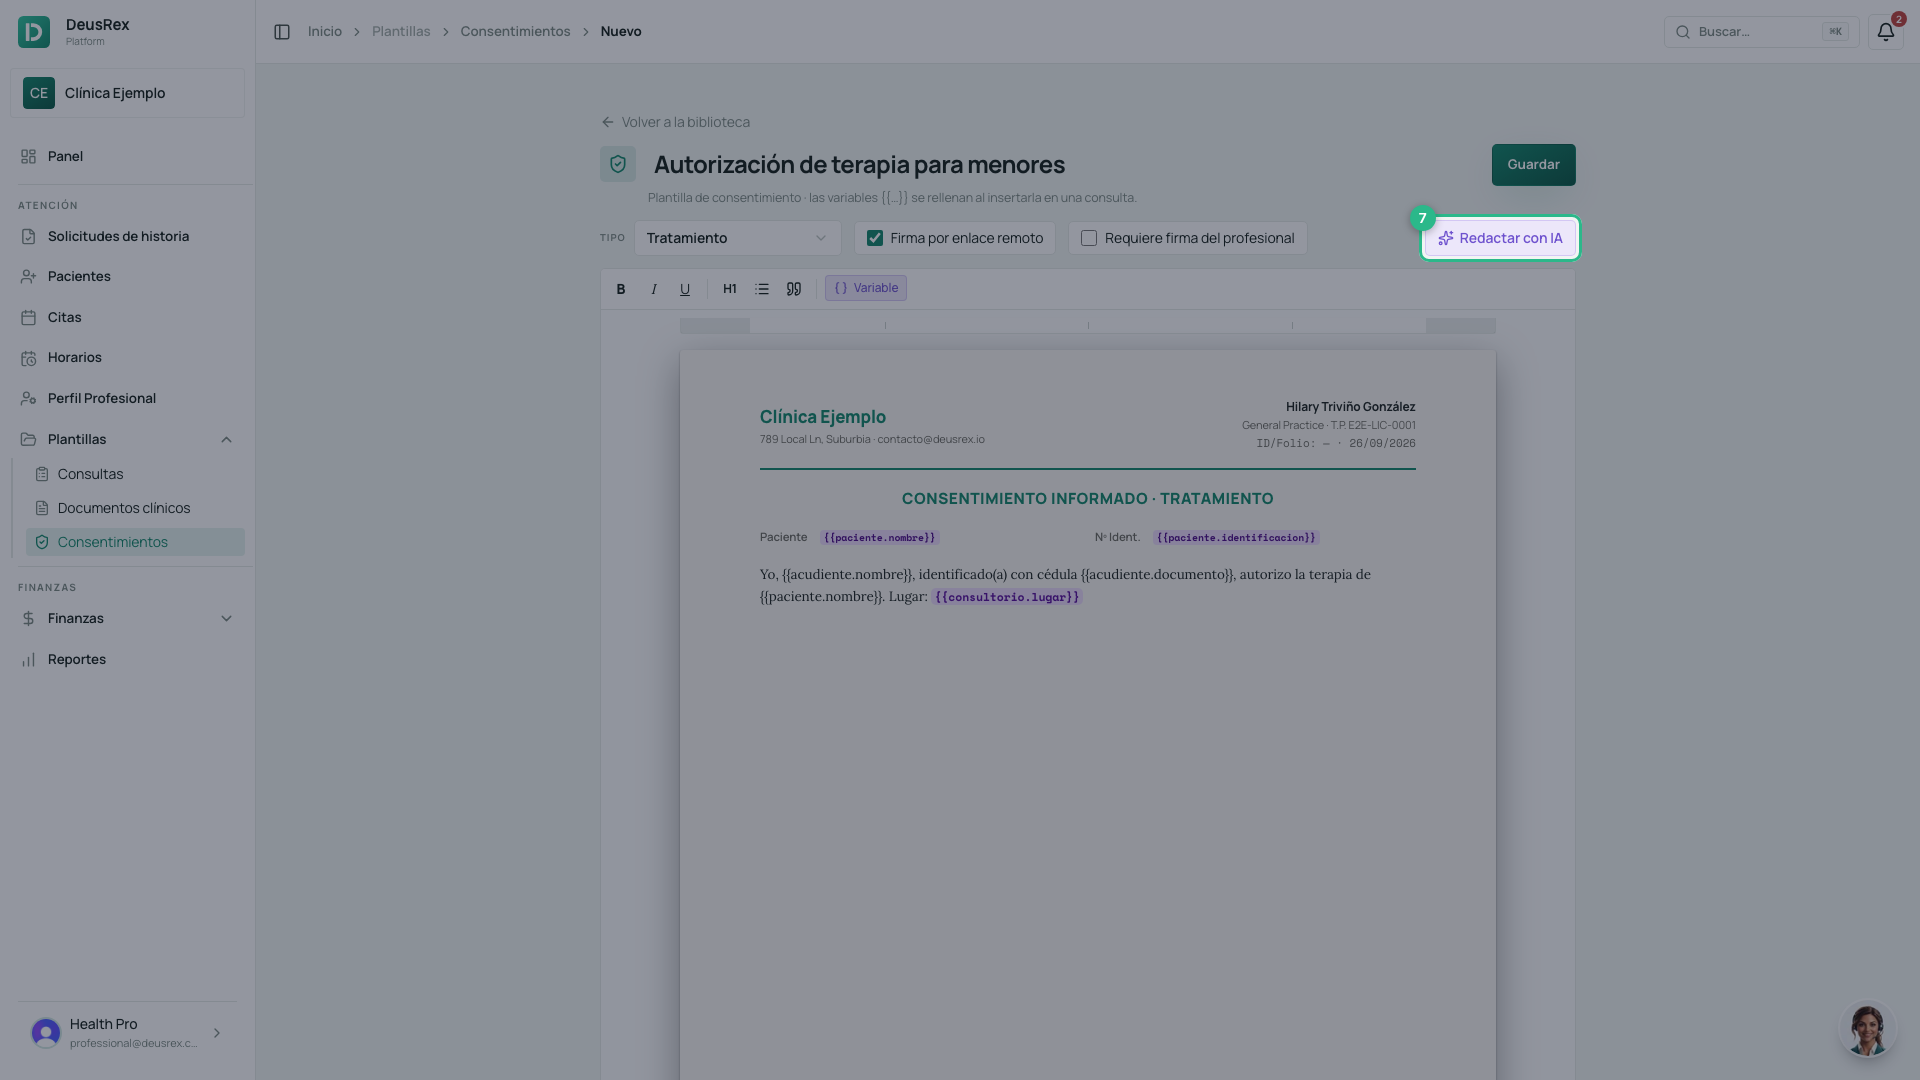Screen dimensions: 1920x1080
Task: Open Horarios in the sidebar
Action: (127, 358)
